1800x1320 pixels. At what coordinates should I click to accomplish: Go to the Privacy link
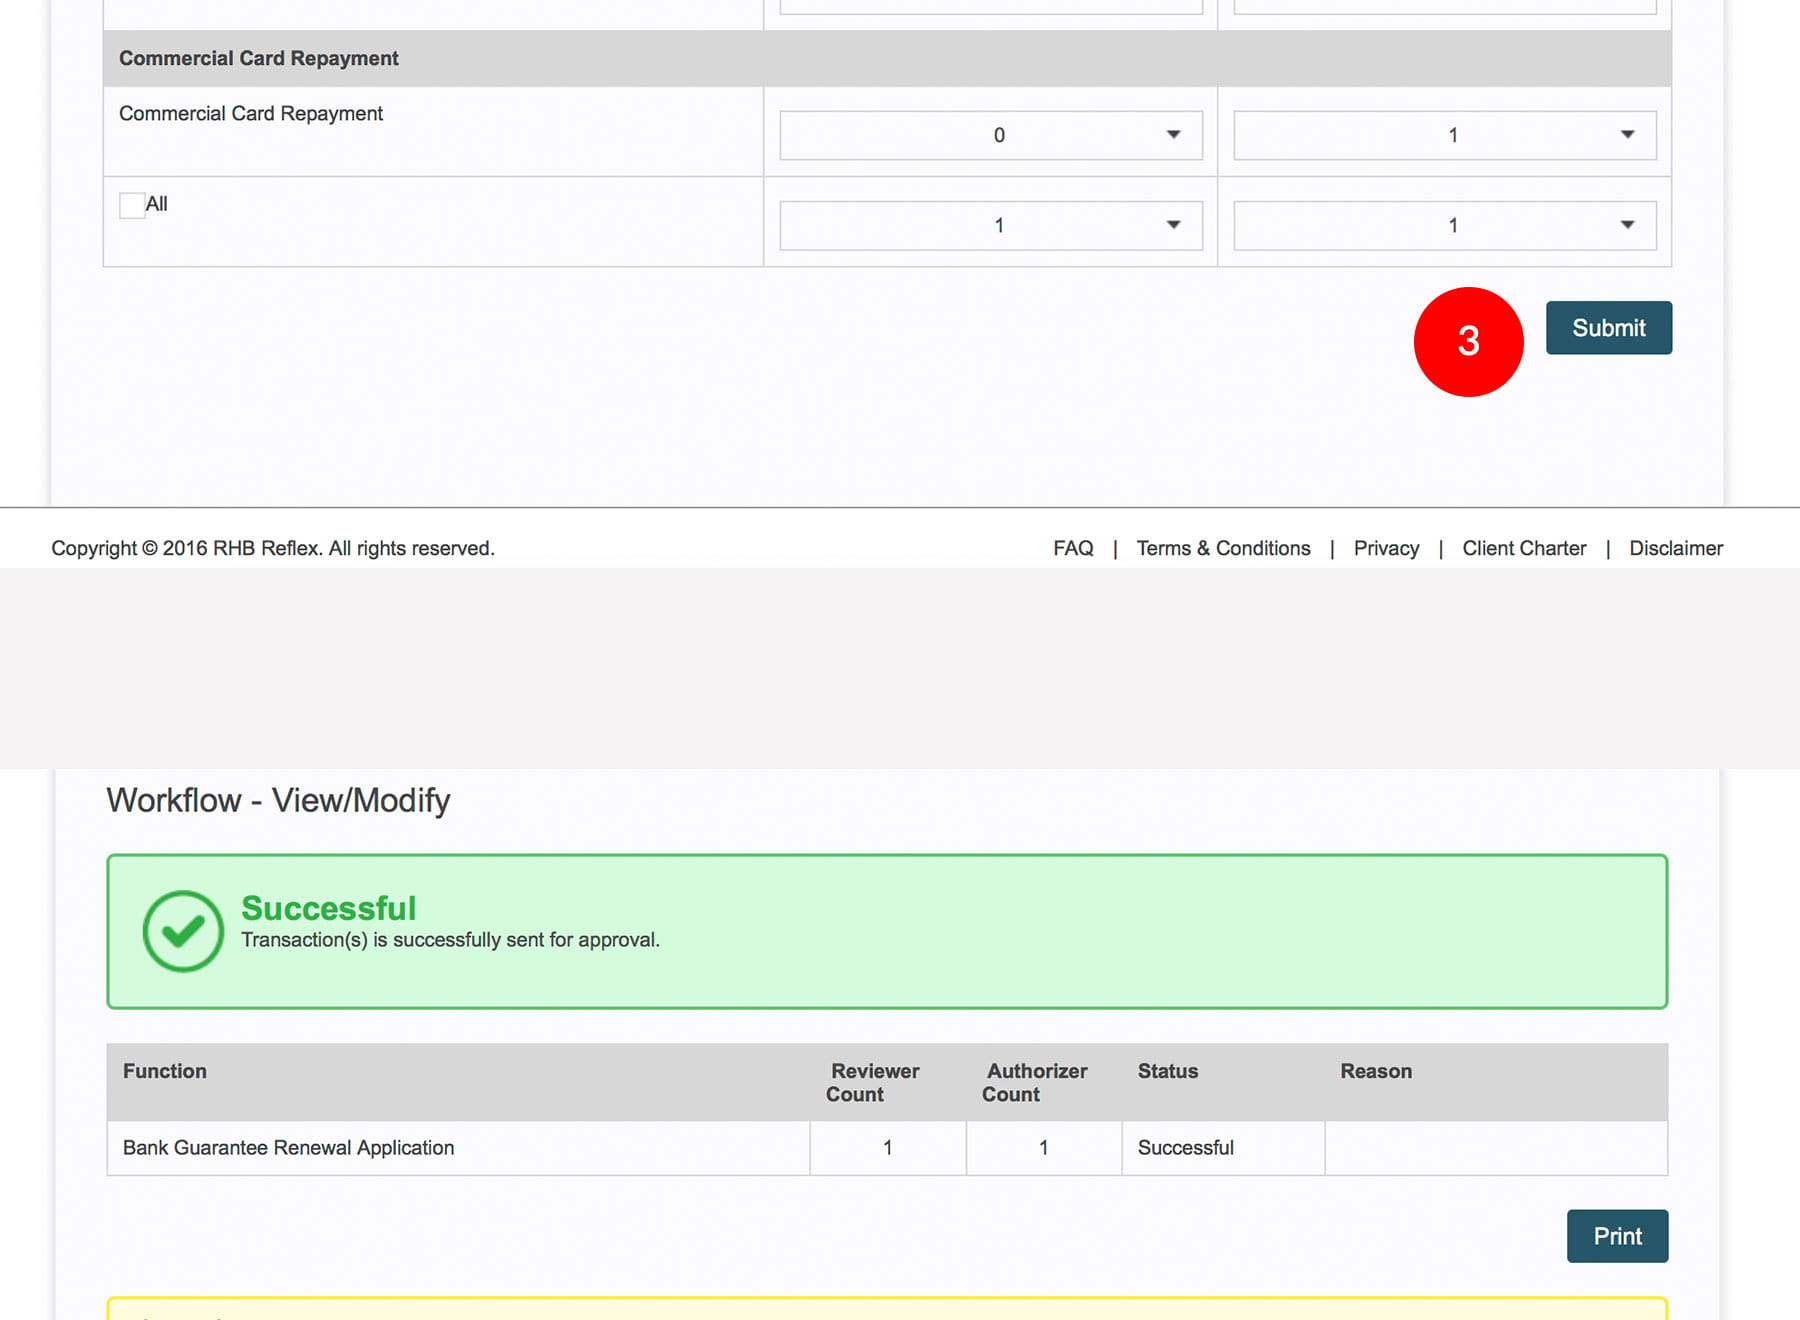1385,548
